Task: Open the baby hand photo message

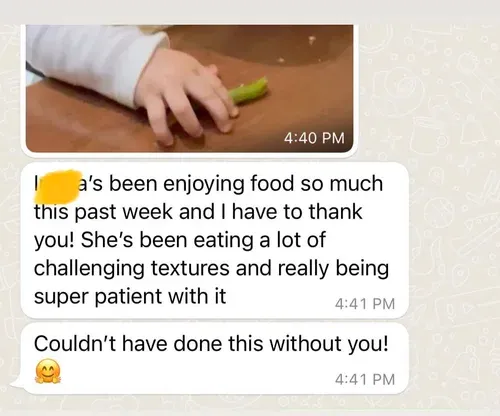Action: (x=189, y=89)
